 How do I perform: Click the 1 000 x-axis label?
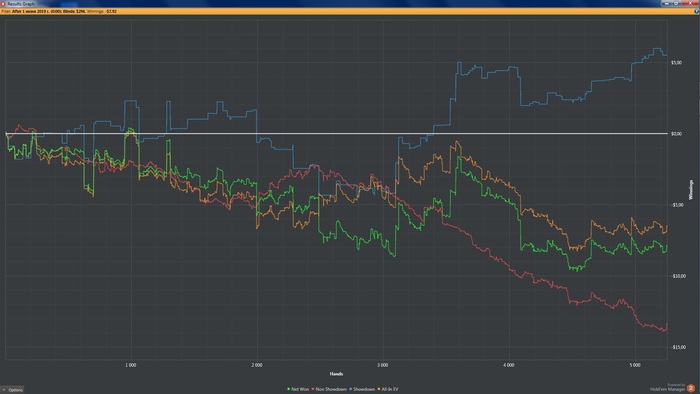tap(130, 365)
